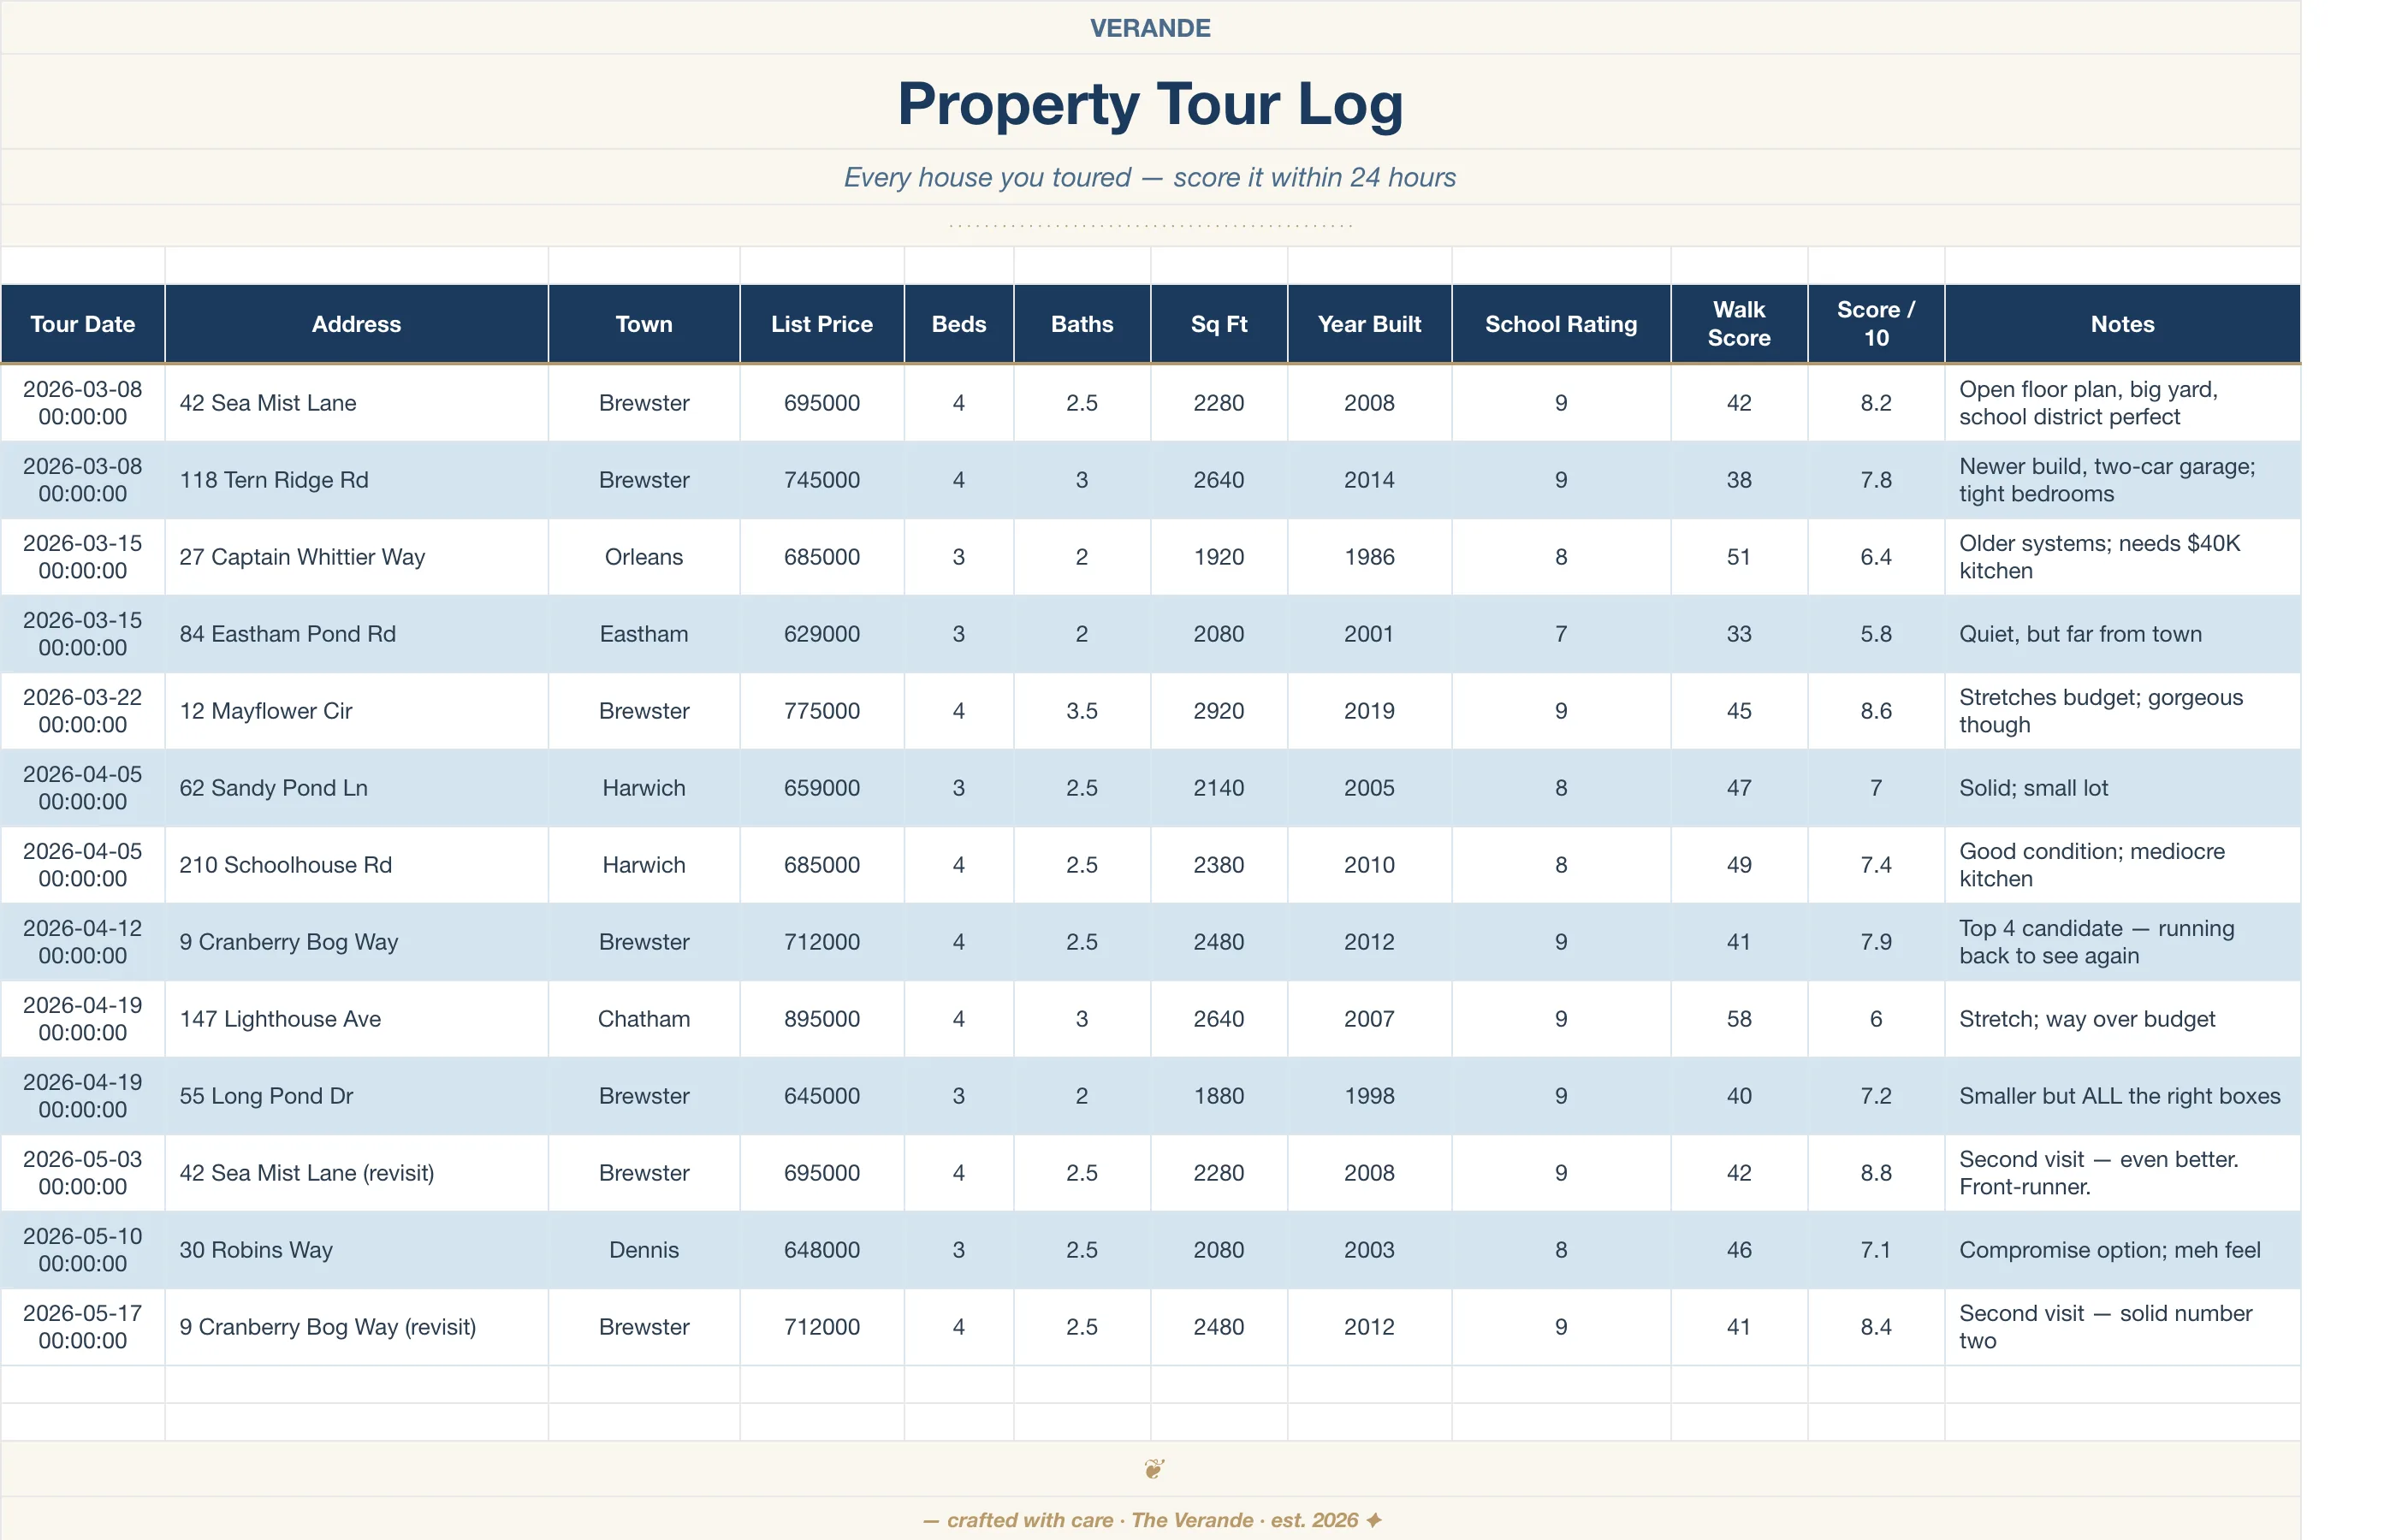Select the 27 Captain Whittier Way cell
This screenshot has width=2396, height=1540.
pyautogui.click(x=356, y=557)
